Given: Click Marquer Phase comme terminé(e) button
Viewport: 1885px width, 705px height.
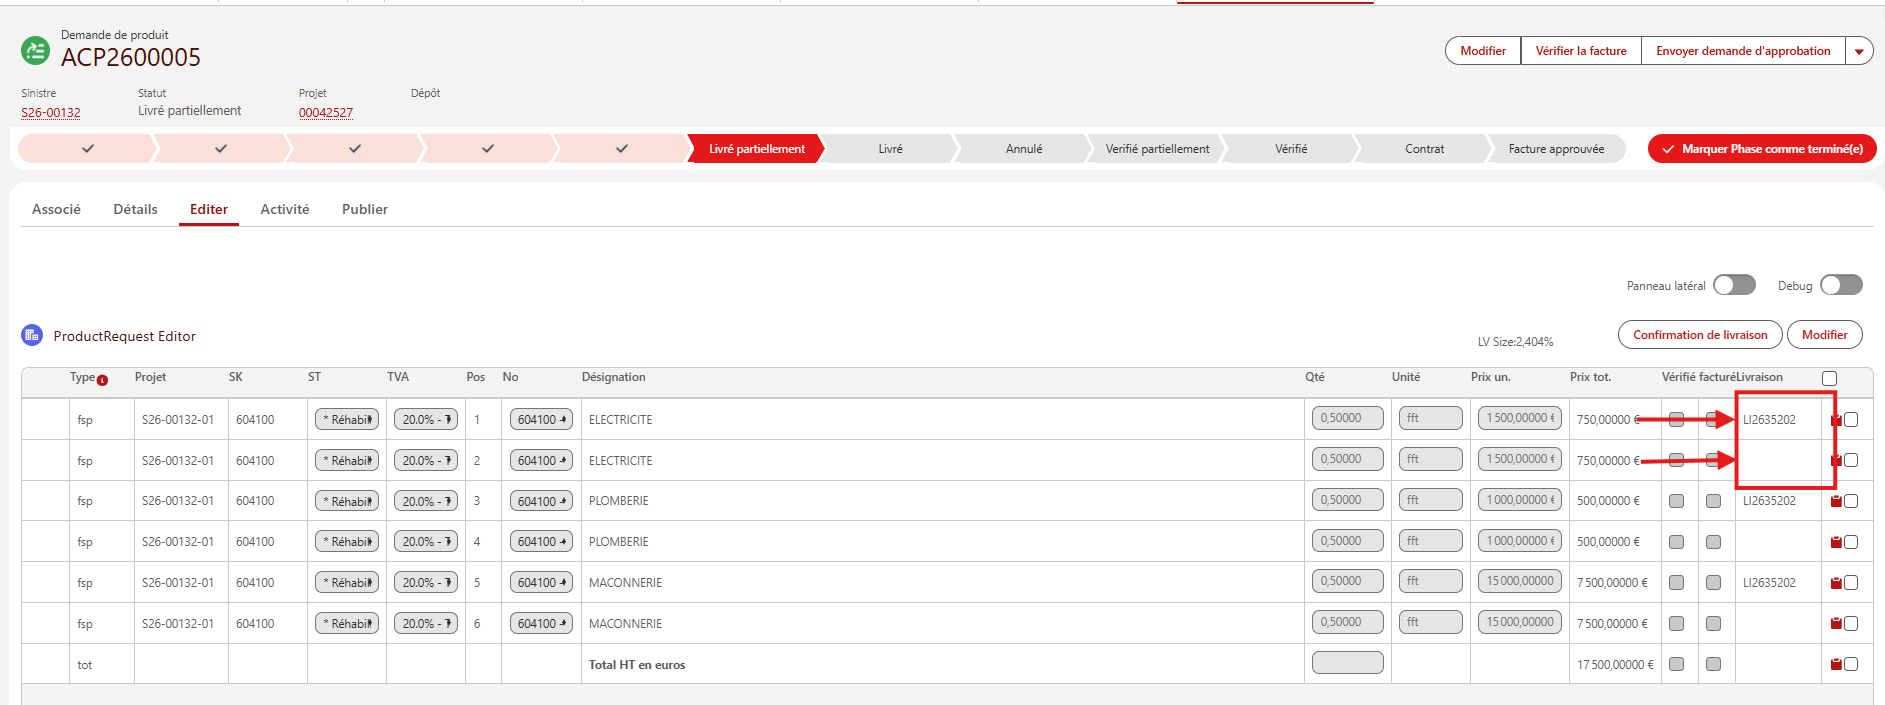Looking at the screenshot, I should click(1762, 149).
